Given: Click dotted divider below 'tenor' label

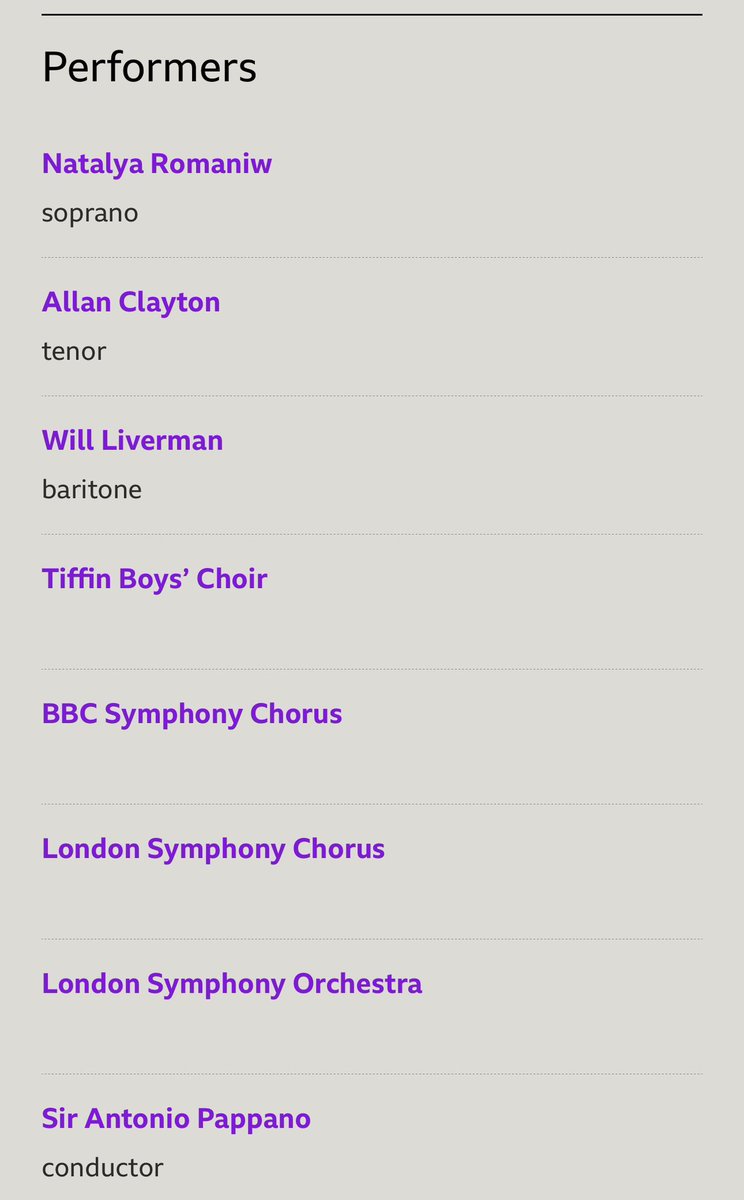Looking at the screenshot, I should [x=372, y=396].
